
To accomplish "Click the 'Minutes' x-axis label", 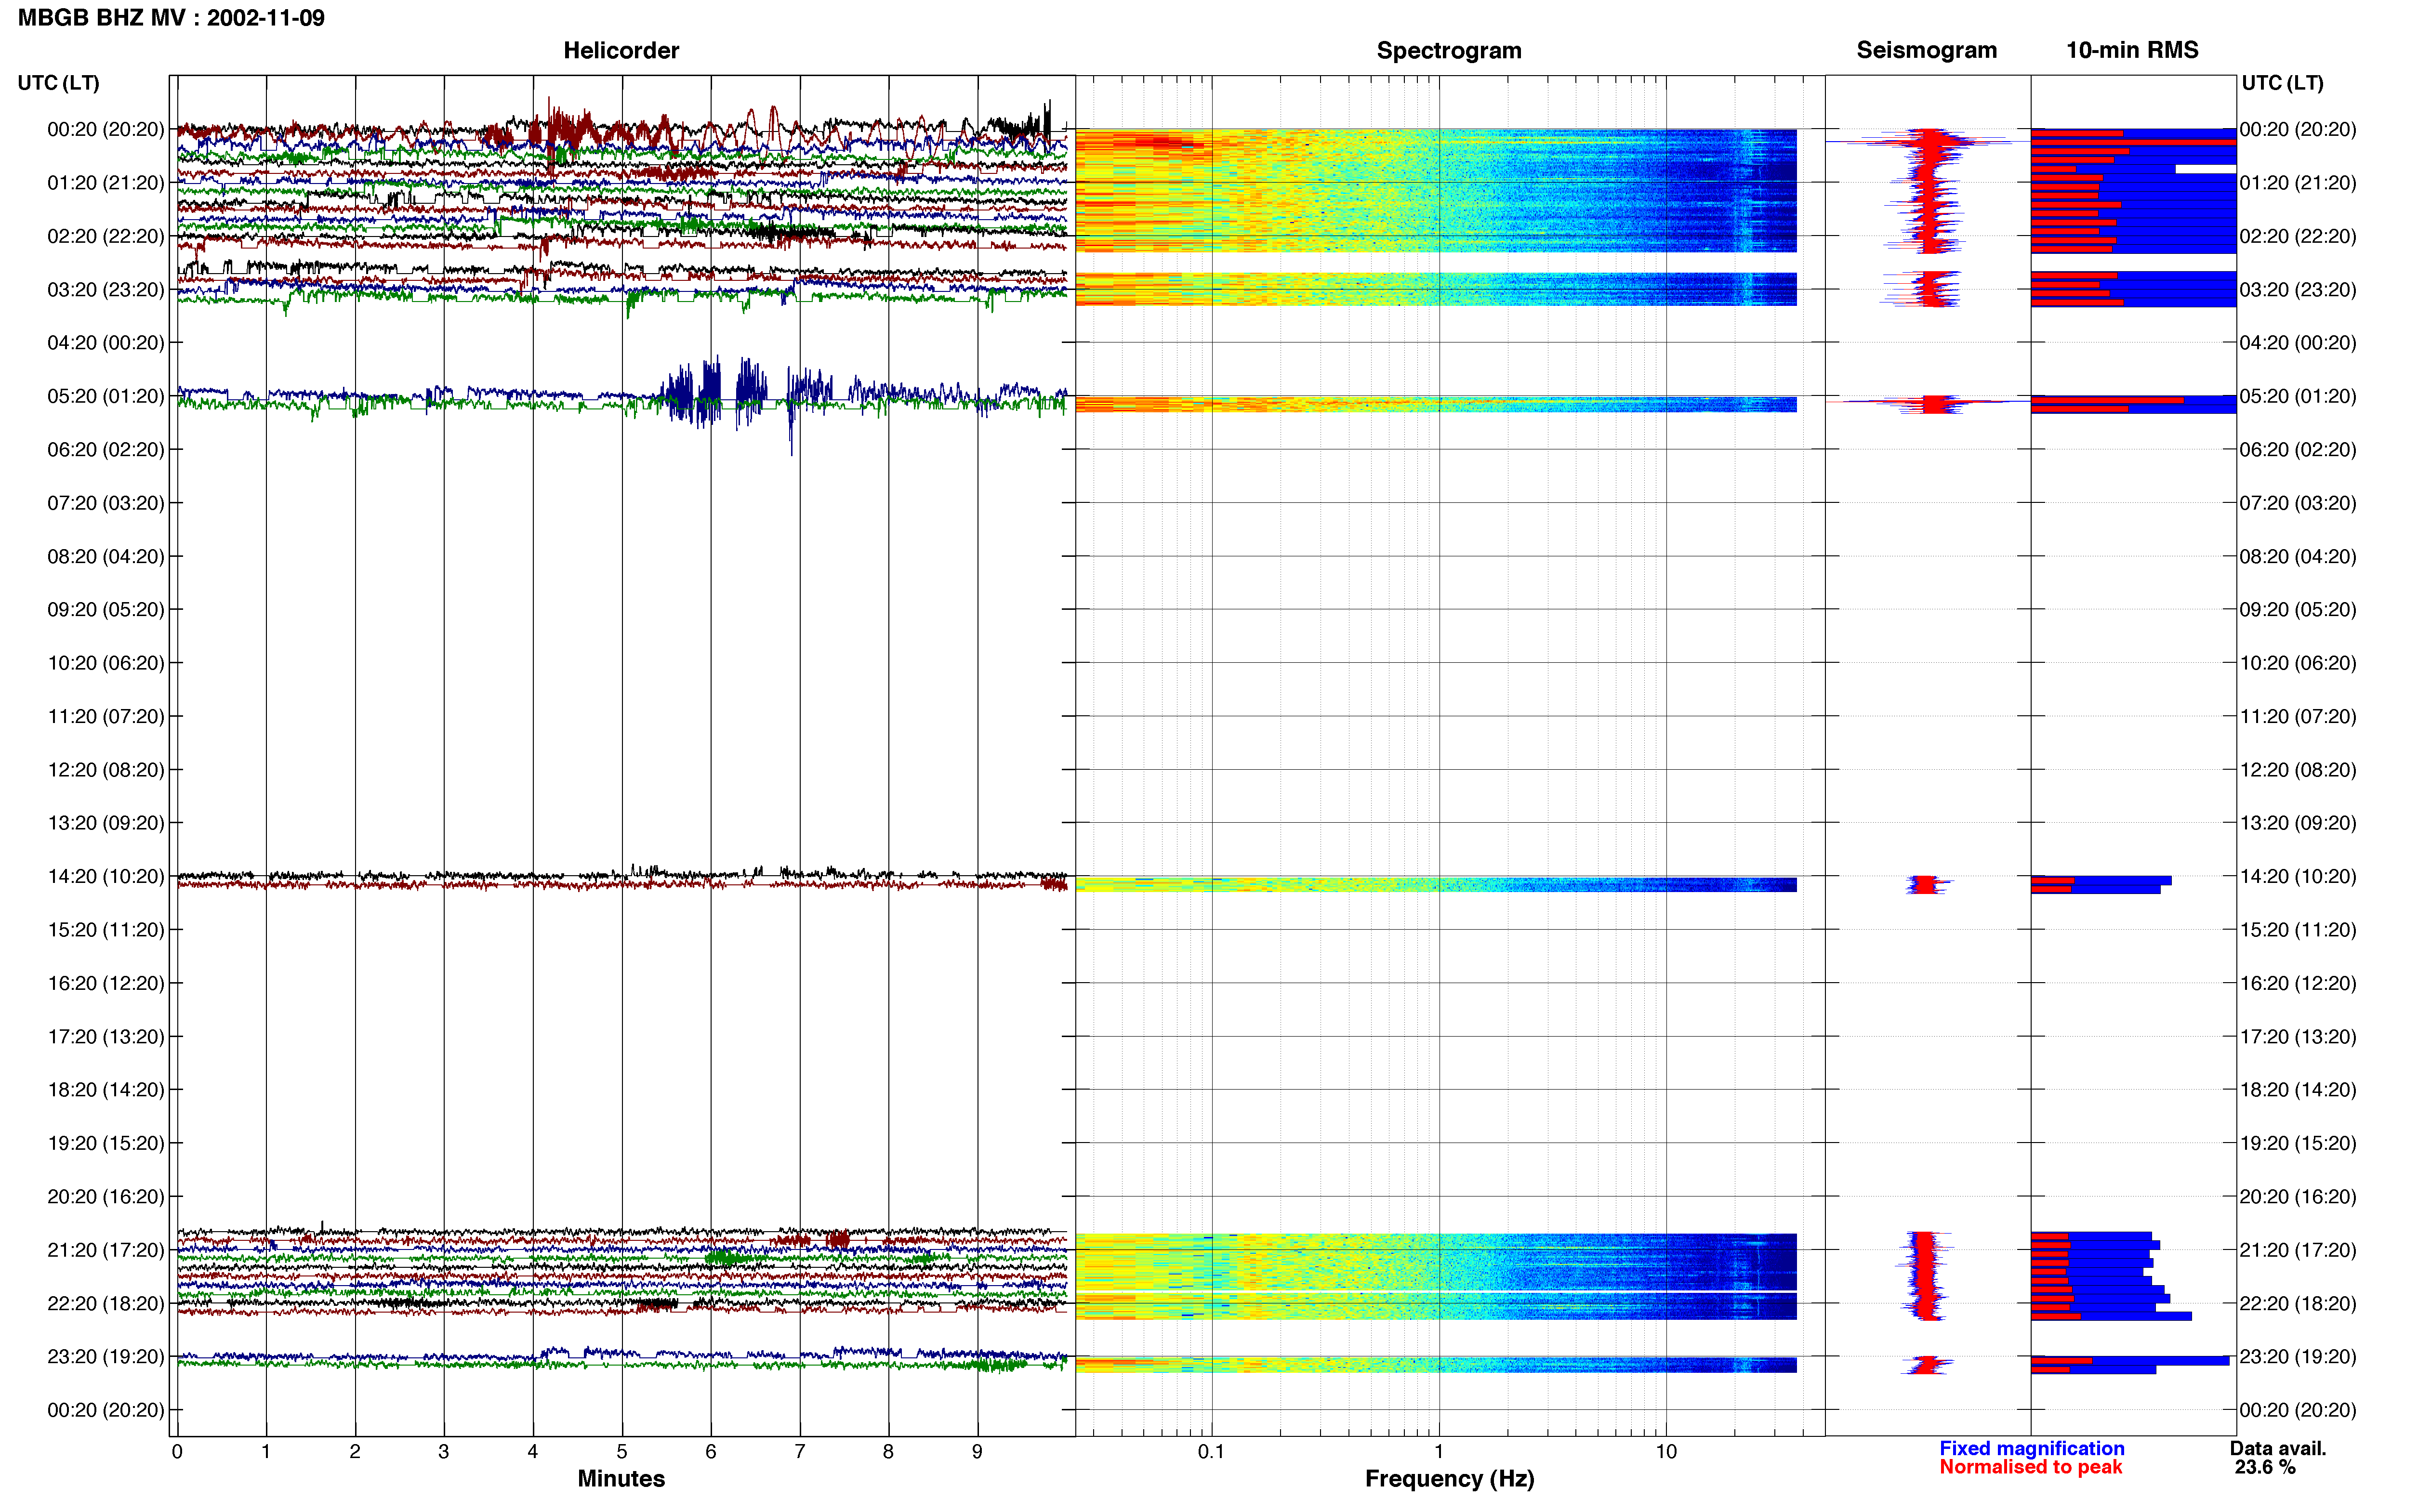I will (x=621, y=1478).
